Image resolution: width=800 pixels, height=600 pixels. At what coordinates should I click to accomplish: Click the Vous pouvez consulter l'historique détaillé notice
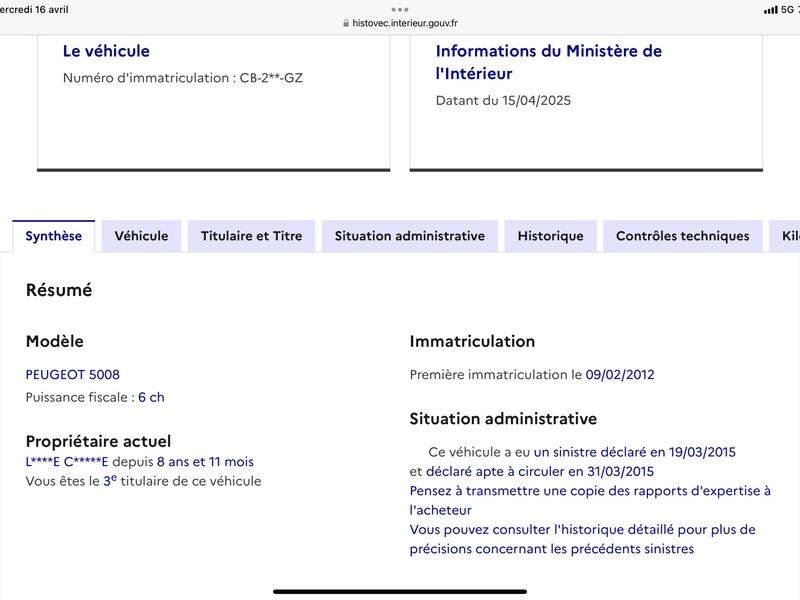tap(583, 539)
